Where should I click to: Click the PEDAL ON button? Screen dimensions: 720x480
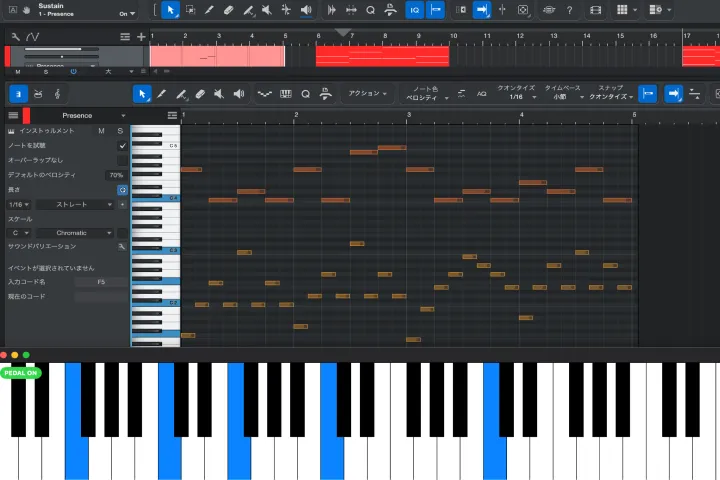coord(21,373)
